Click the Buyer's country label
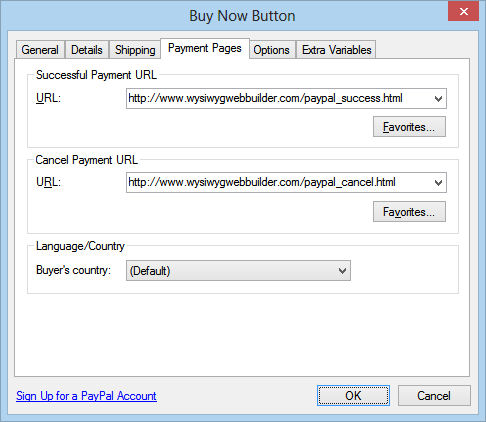The width and height of the screenshot is (486, 422). pos(73,270)
